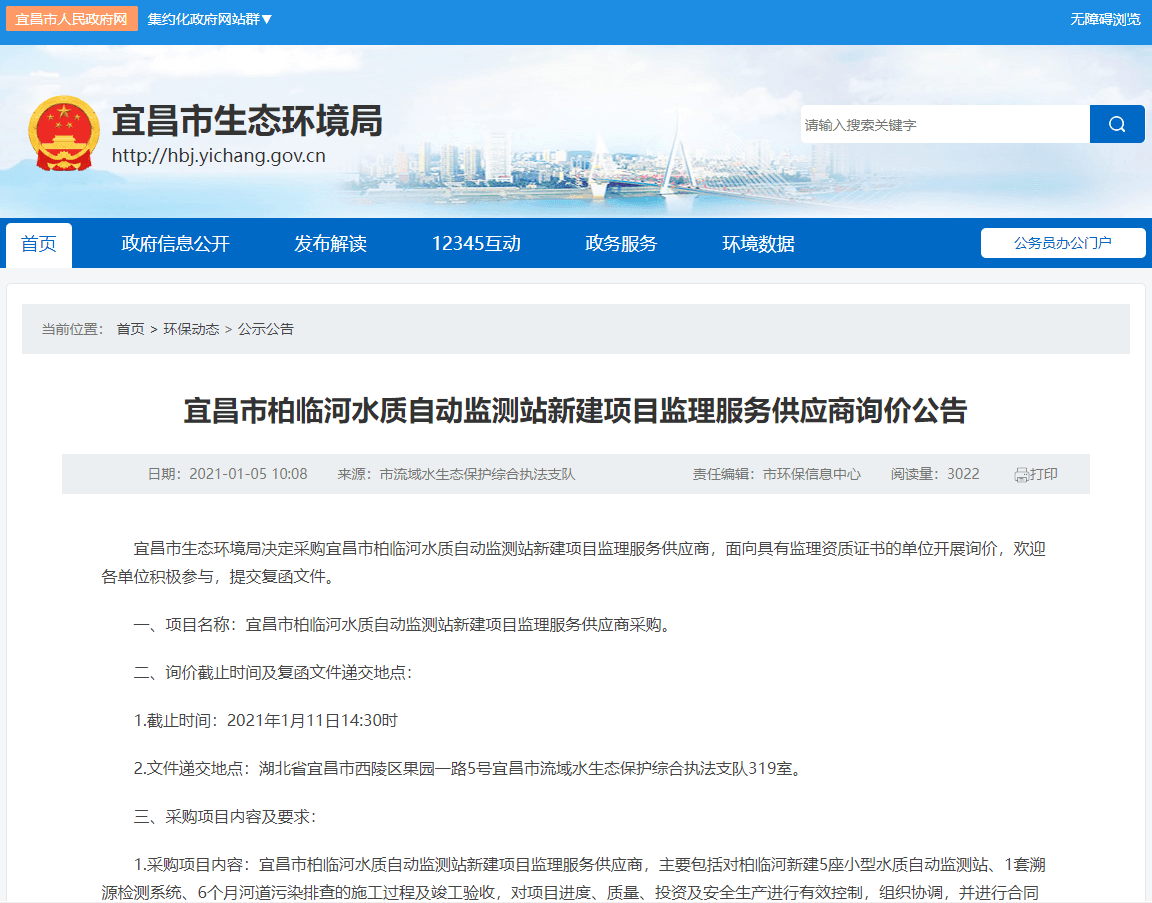1152x903 pixels.
Task: Navigate to 环保动态 breadcrumb link
Action: (191, 329)
